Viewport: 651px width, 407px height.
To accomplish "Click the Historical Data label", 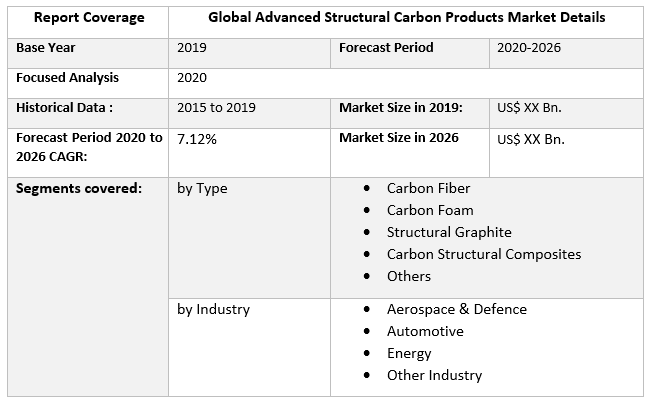I will [64, 108].
